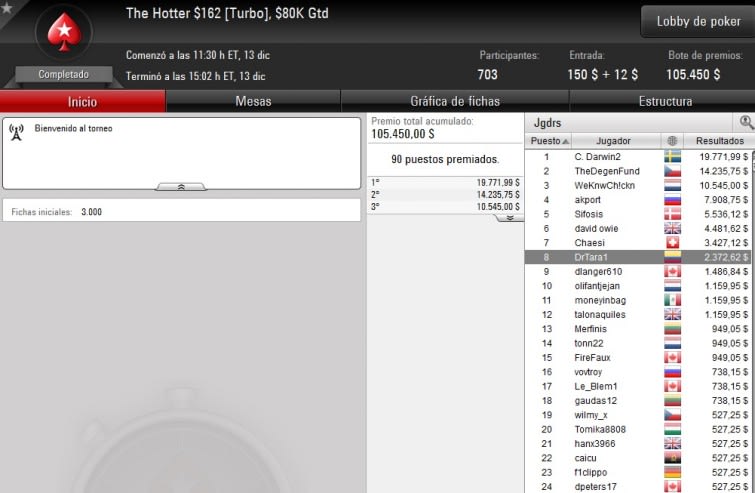Open the Gráfica de fichas tab
This screenshot has width=755, height=493.
(x=455, y=101)
